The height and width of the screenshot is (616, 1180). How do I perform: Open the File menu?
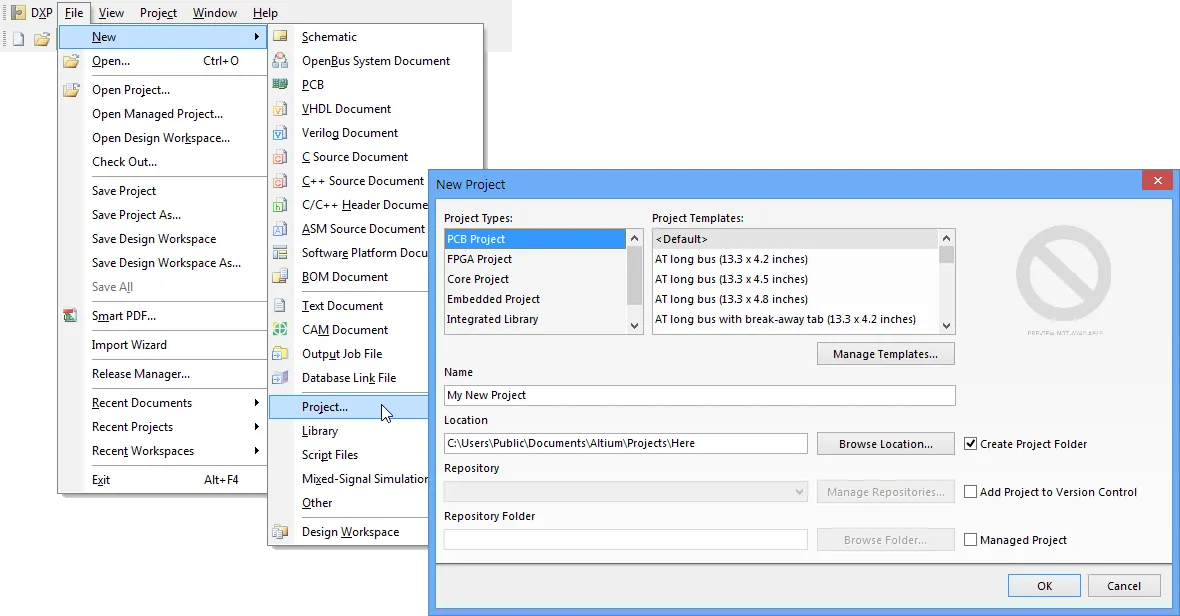(74, 13)
